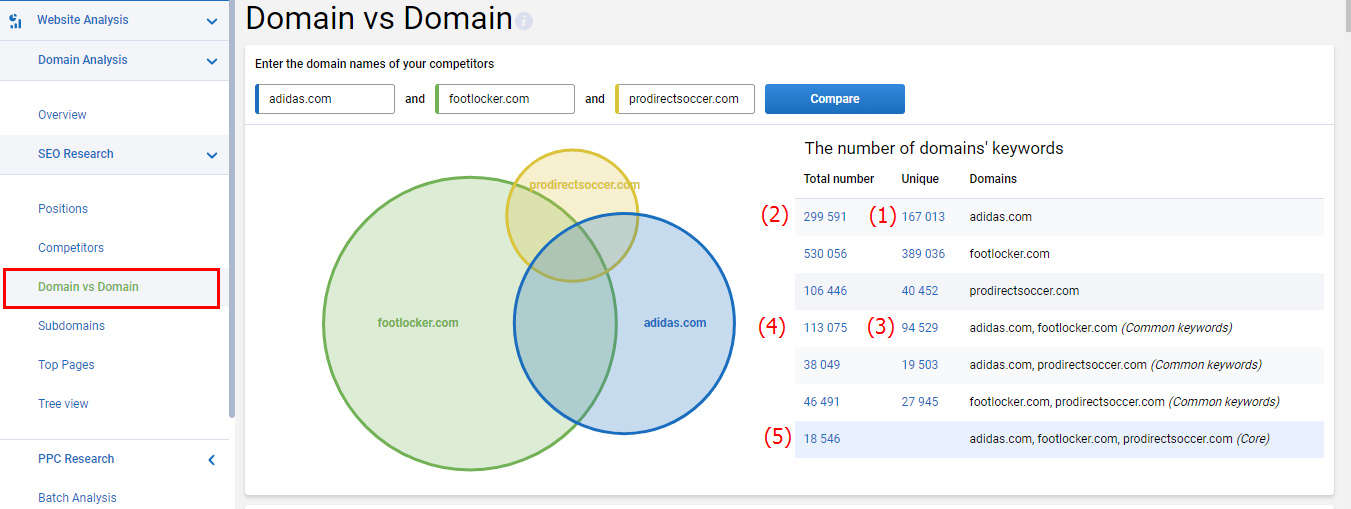
Task: Collapse the Website Analysis section chevron
Action: point(212,21)
